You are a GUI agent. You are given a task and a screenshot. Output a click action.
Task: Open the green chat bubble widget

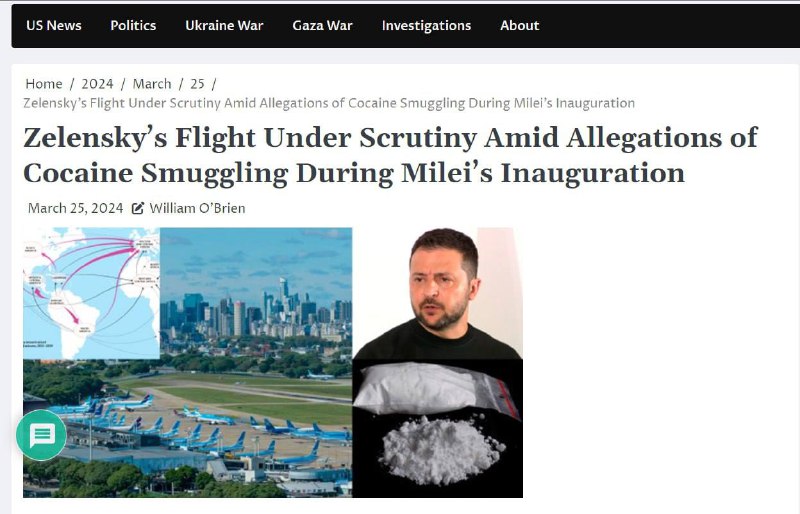pos(41,435)
